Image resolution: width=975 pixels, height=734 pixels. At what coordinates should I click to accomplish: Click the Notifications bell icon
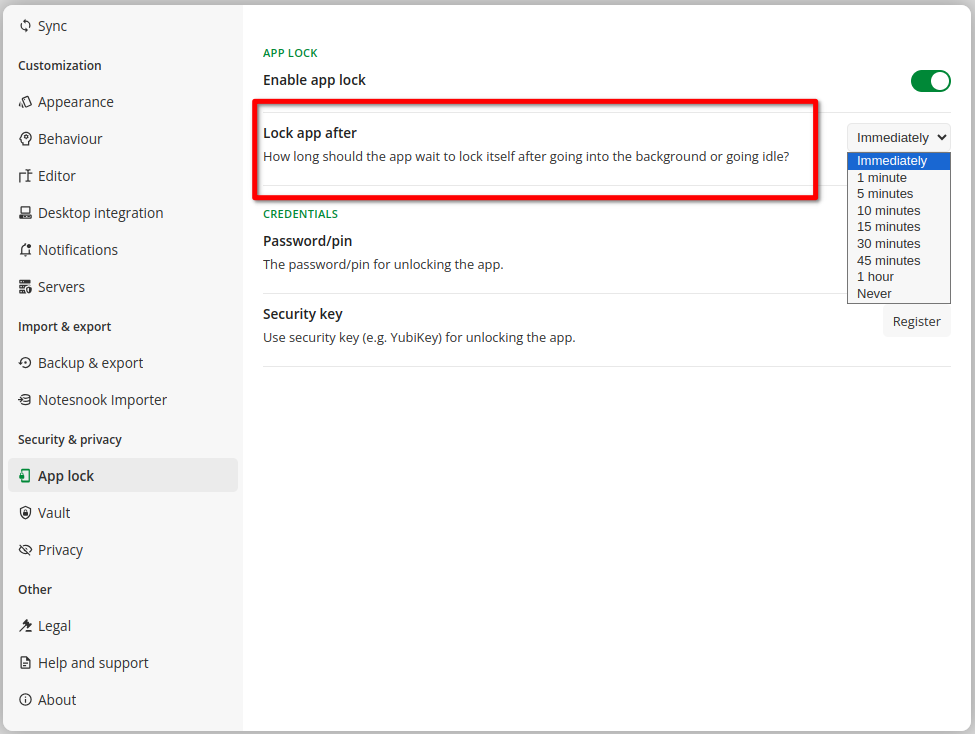coord(26,250)
